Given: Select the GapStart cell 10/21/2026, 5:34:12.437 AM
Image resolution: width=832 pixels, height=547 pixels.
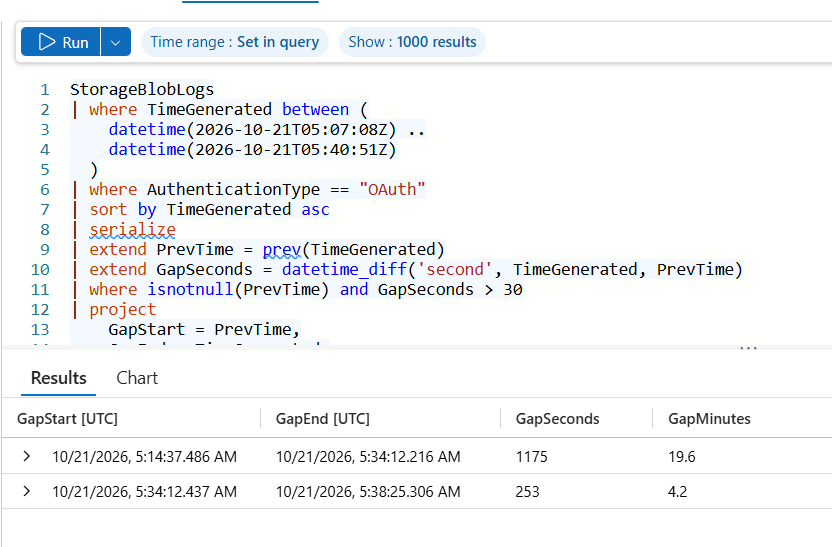Looking at the screenshot, I should [144, 491].
